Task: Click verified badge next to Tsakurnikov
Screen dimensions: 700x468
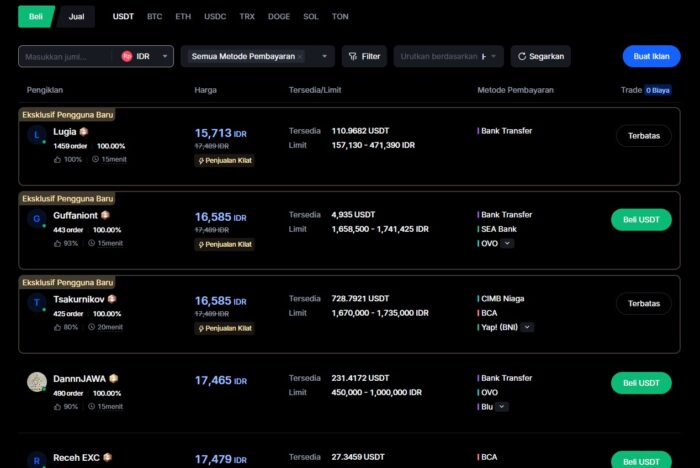Action: pyautogui.click(x=112, y=299)
